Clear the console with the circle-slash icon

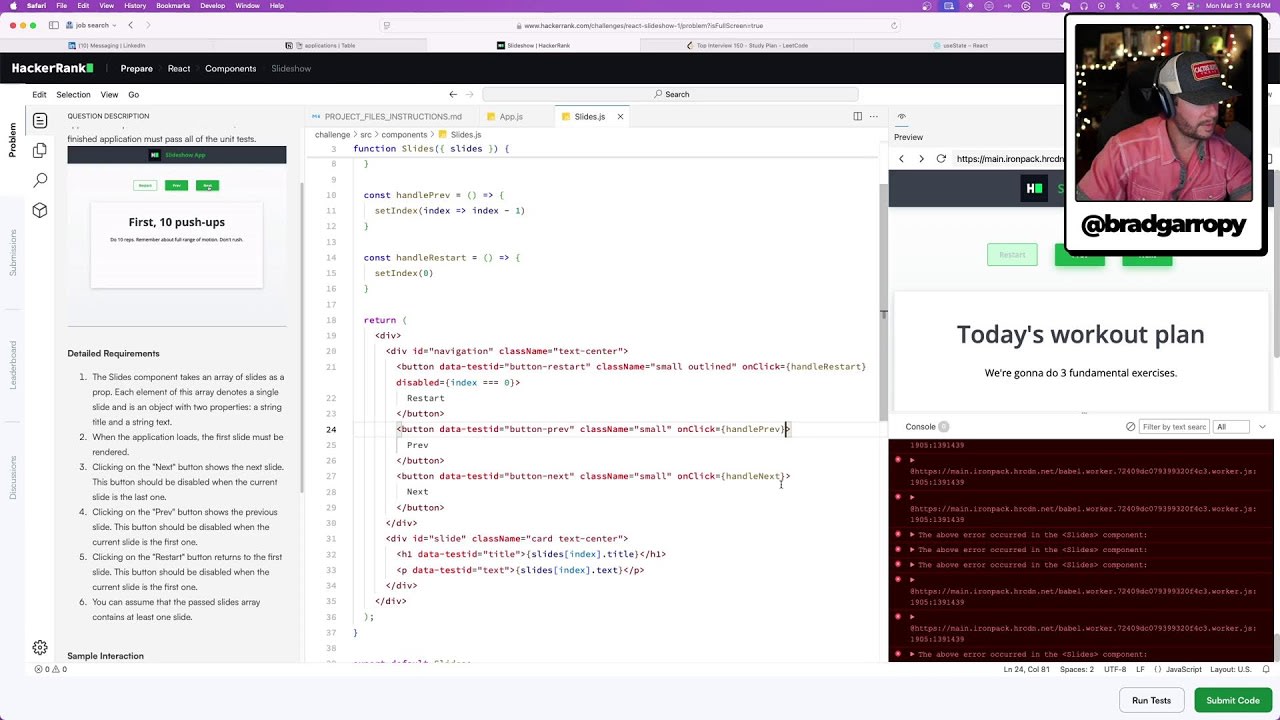point(1131,427)
